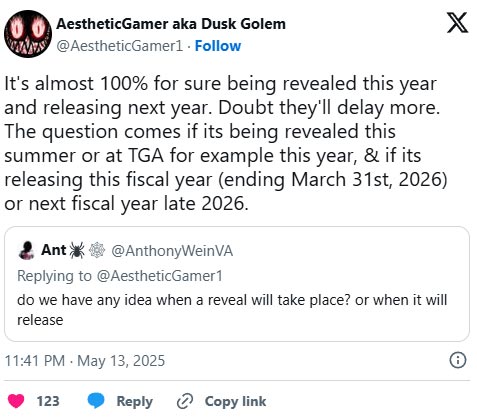
Task: Click the spider emoji next to Ant
Action: (77, 251)
